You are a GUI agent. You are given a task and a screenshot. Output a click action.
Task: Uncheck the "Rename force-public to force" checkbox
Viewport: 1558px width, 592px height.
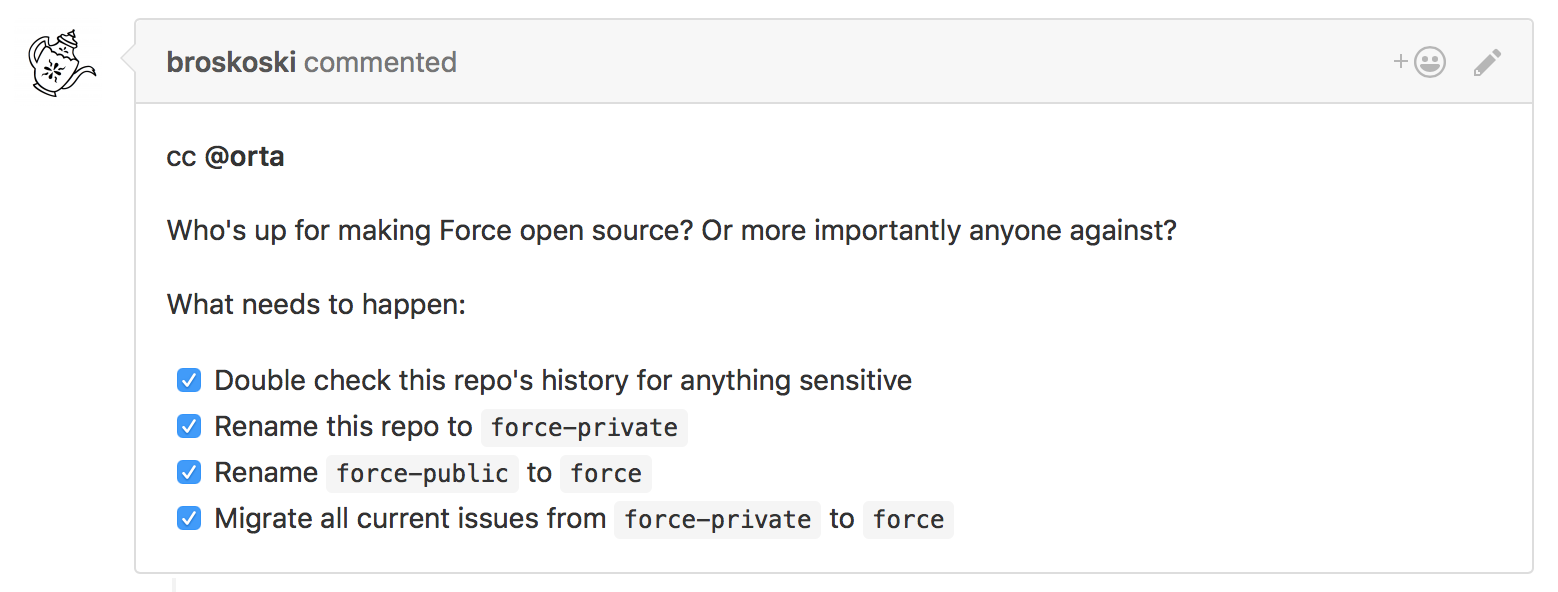pyautogui.click(x=189, y=472)
